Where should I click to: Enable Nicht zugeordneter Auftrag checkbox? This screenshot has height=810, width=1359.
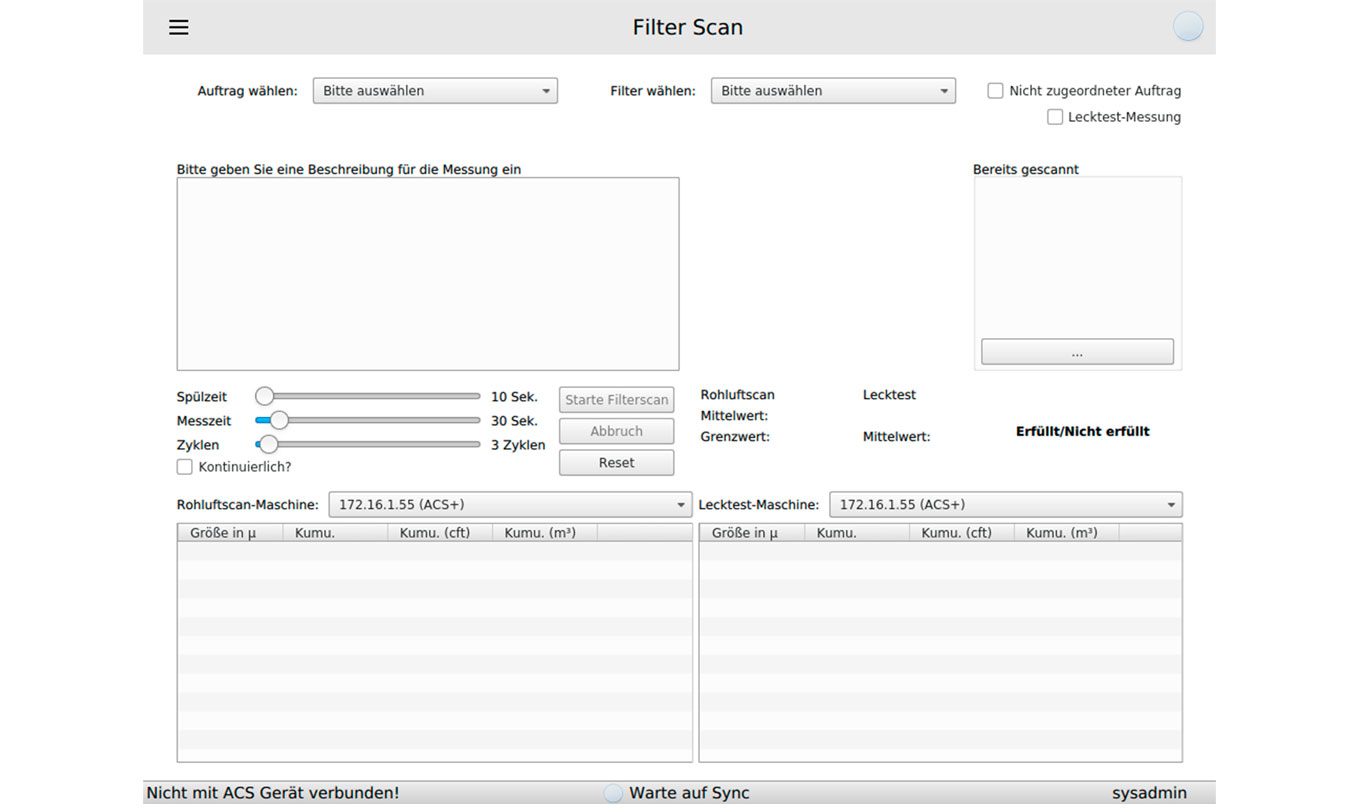[995, 91]
